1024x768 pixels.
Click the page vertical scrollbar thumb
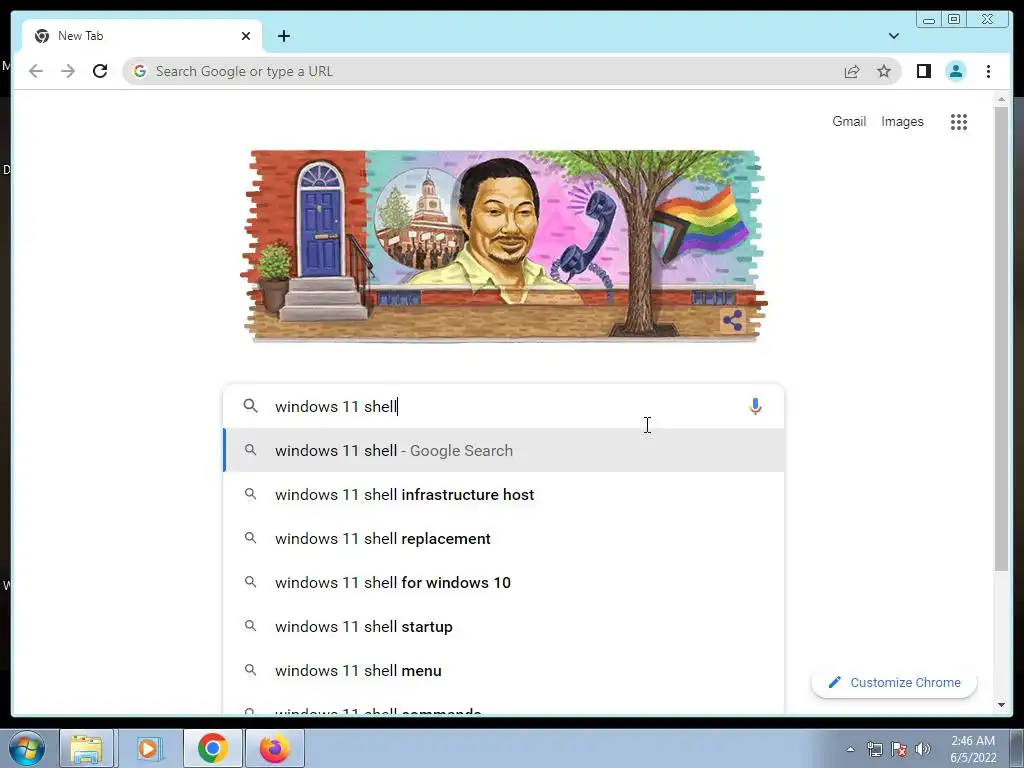point(1001,338)
